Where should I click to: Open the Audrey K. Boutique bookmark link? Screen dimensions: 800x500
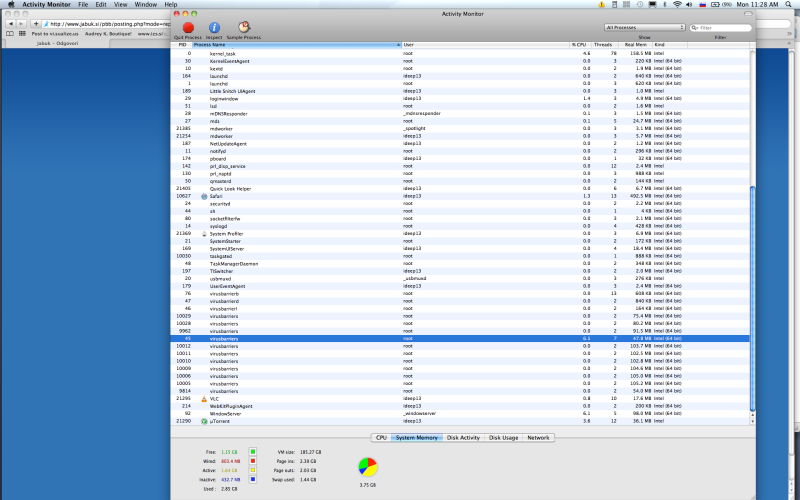coord(108,34)
